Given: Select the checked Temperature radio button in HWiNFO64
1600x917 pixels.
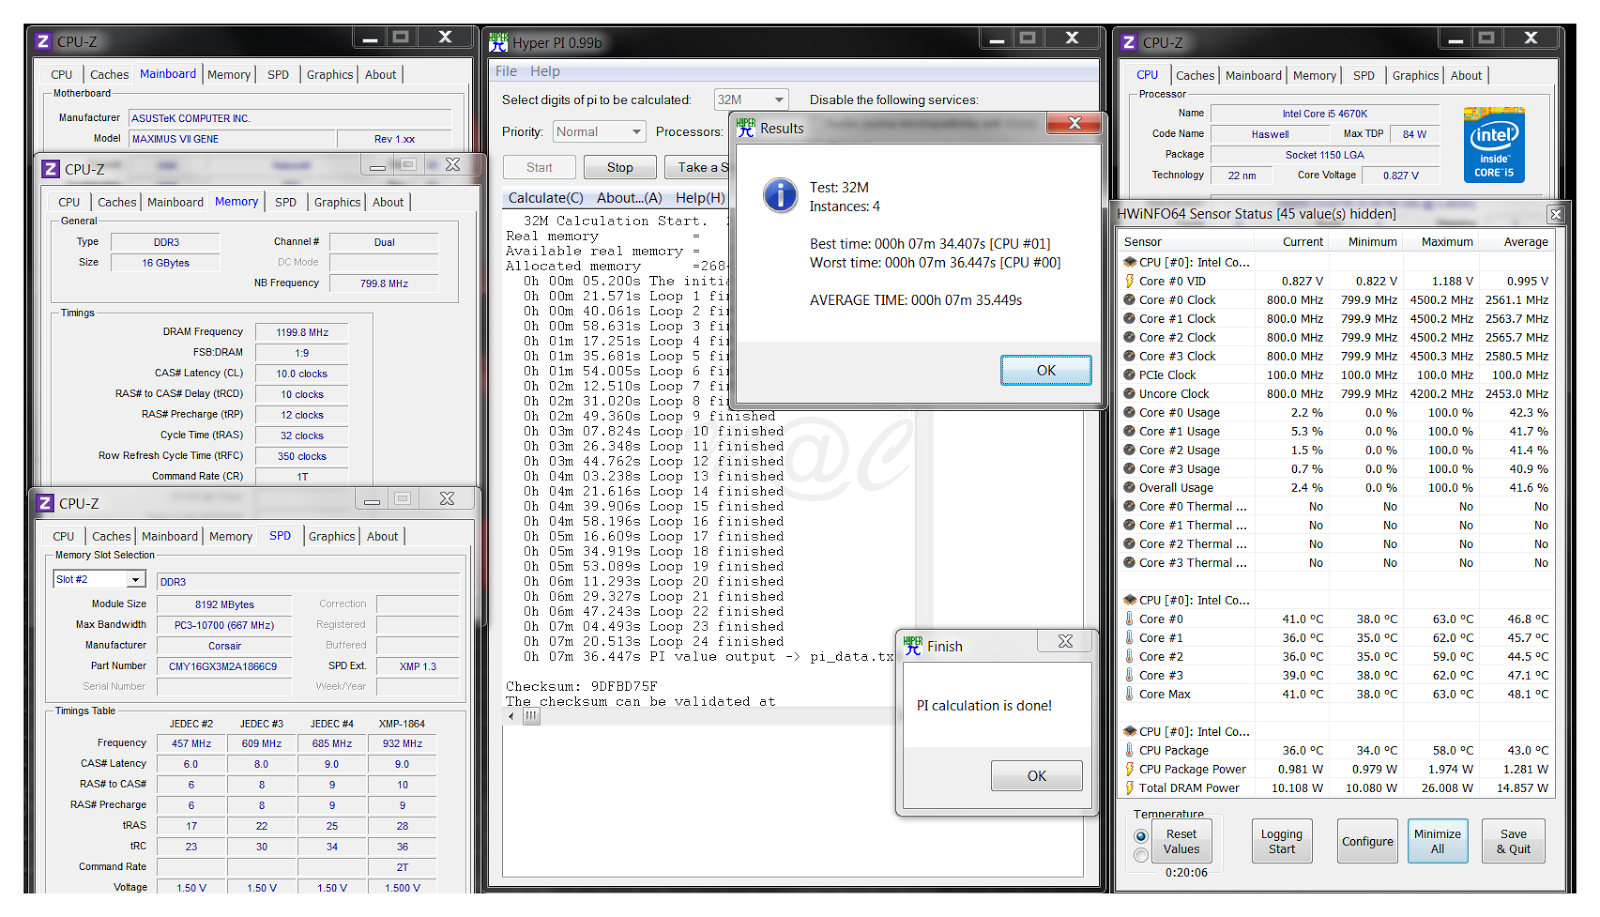Looking at the screenshot, I should 1141,836.
